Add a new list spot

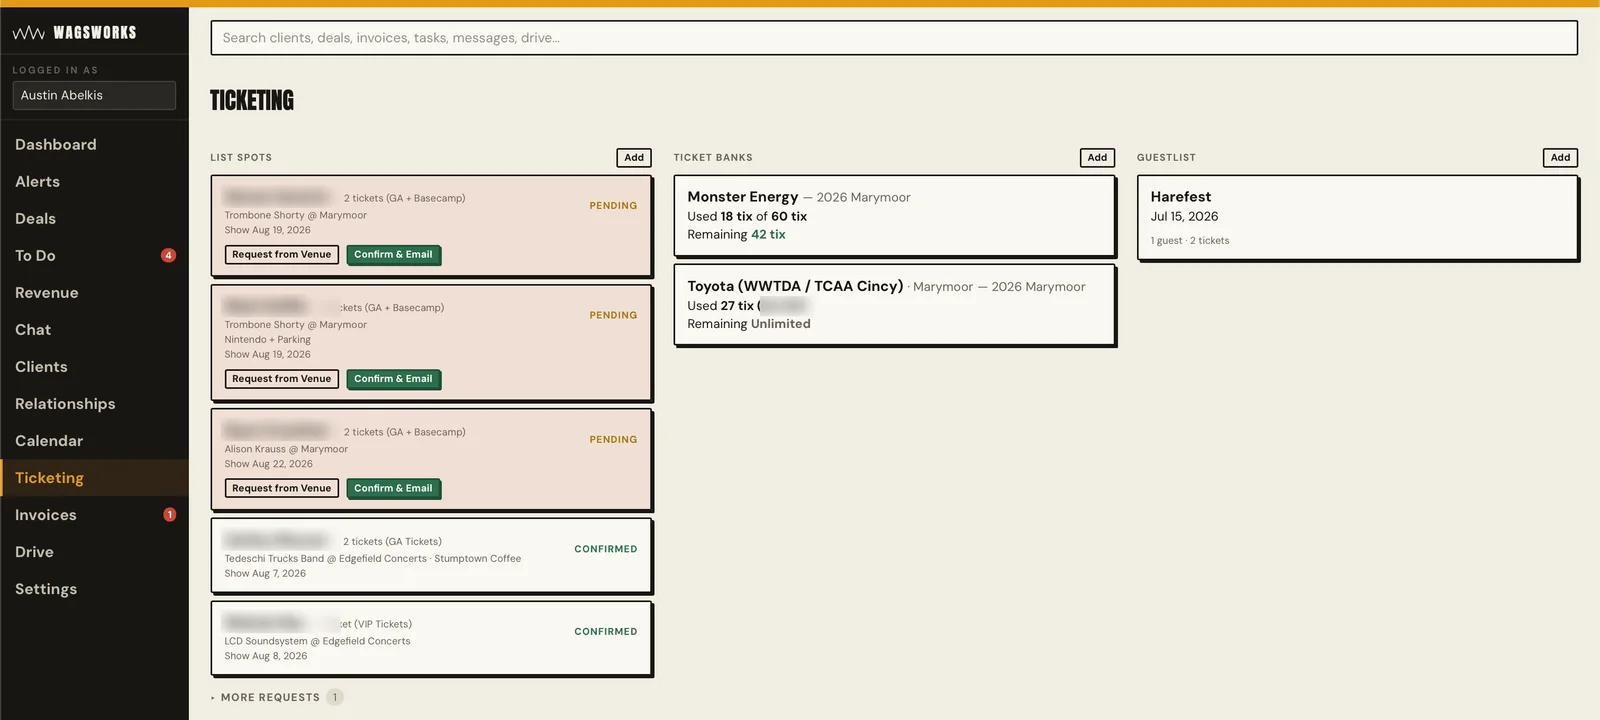(x=634, y=158)
